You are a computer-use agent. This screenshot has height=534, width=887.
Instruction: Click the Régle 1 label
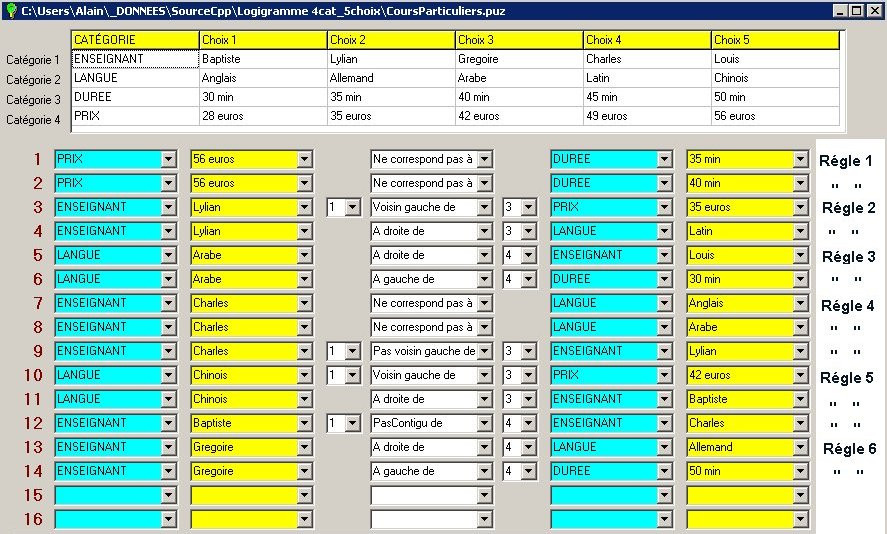pos(846,161)
